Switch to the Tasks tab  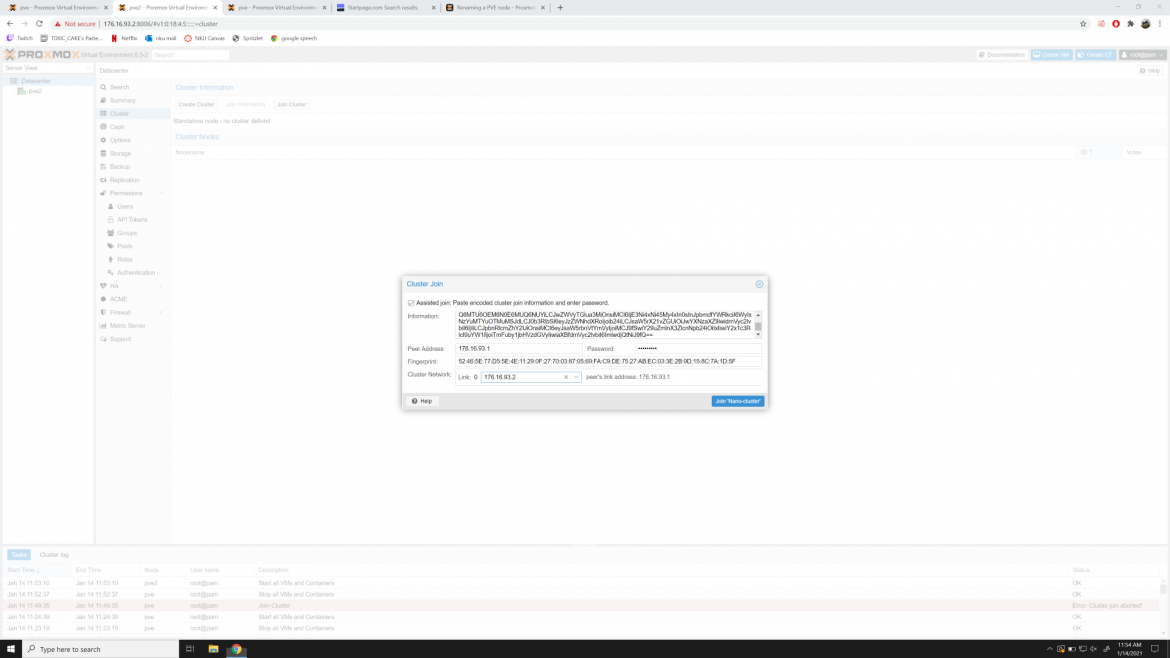click(x=19, y=555)
